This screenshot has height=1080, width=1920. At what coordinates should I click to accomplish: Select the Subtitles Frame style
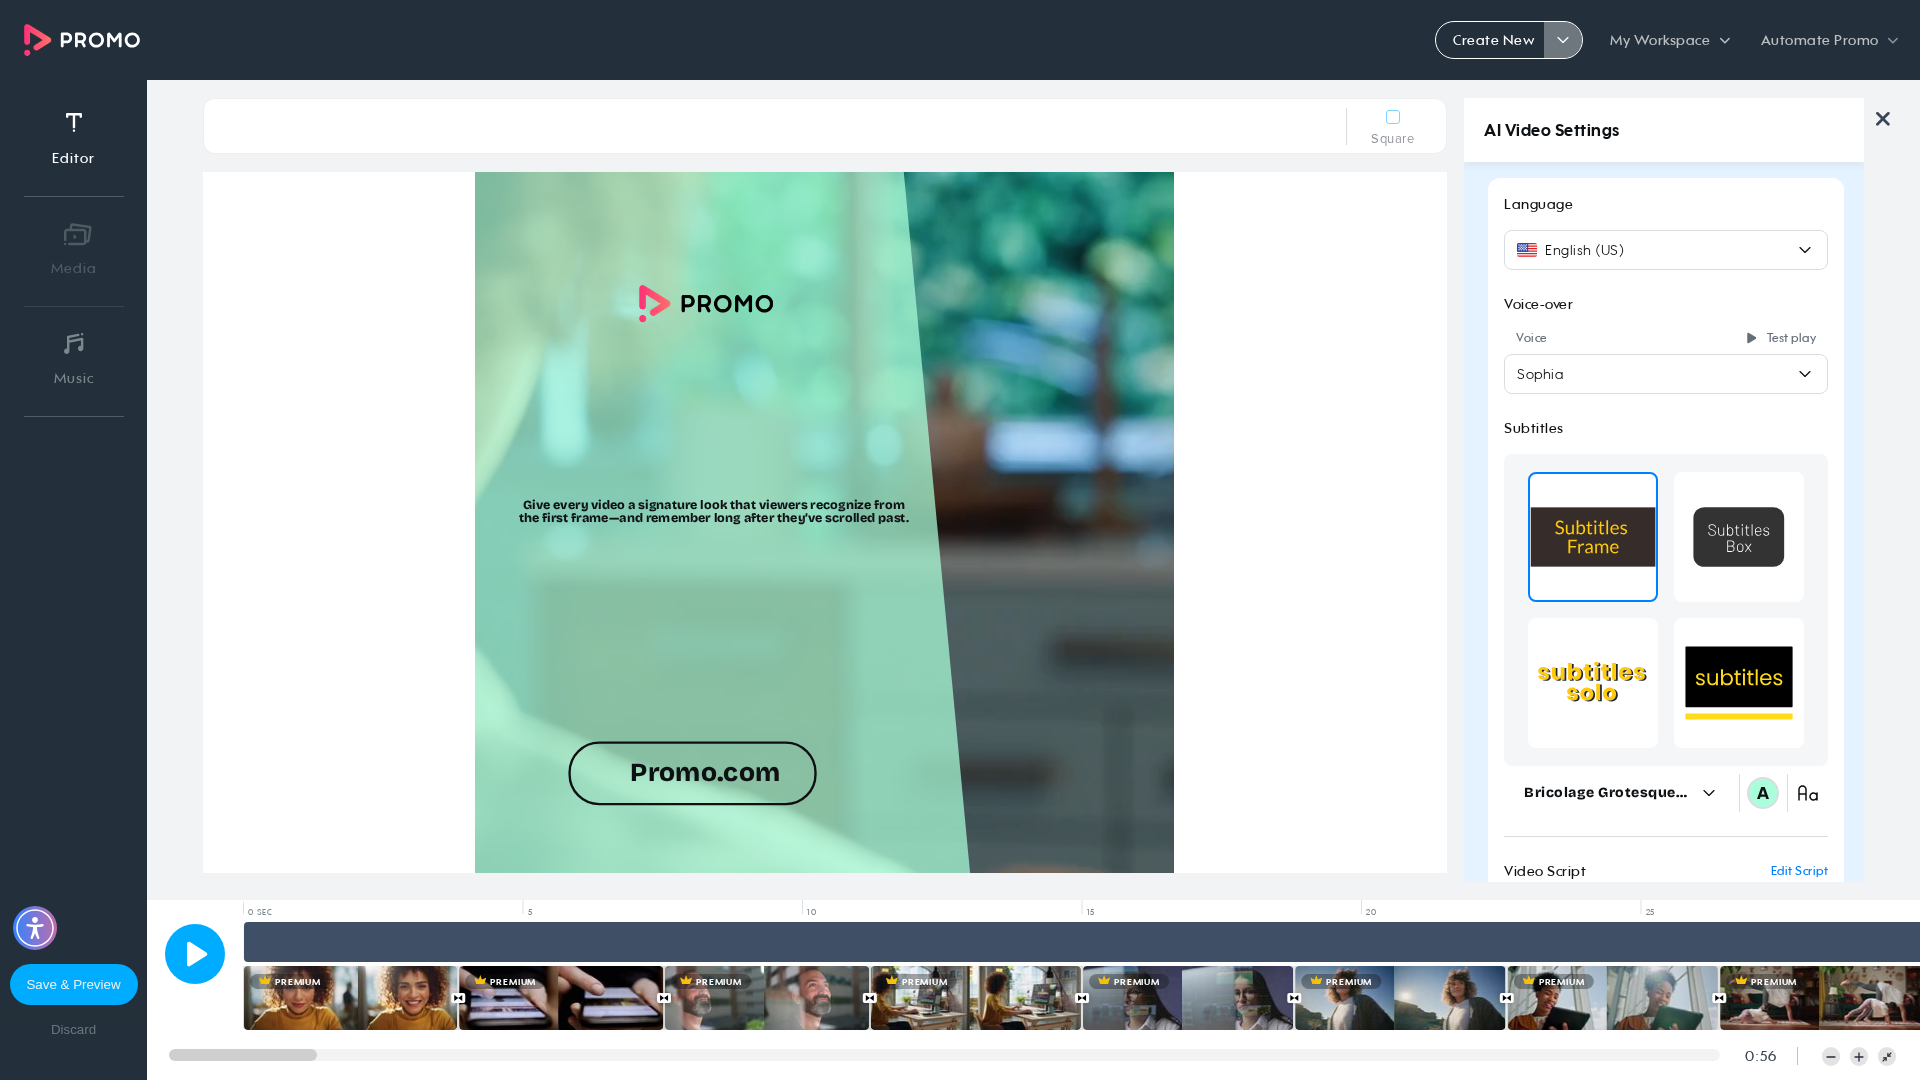click(1593, 537)
